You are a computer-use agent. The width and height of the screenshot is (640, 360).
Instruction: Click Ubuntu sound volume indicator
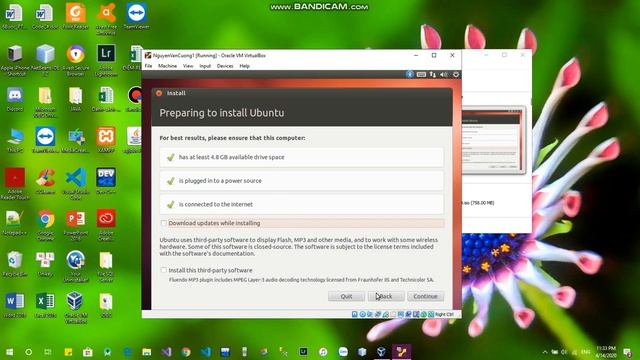point(444,74)
